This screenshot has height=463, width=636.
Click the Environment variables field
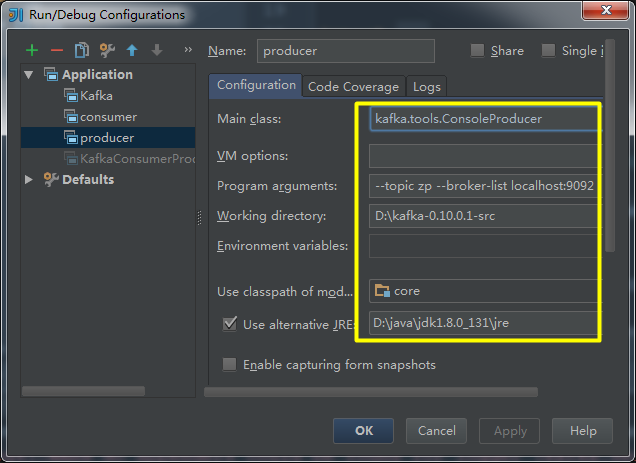[484, 246]
